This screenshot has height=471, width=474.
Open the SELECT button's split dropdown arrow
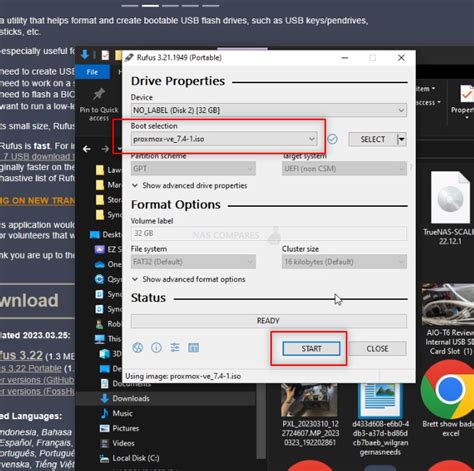402,139
